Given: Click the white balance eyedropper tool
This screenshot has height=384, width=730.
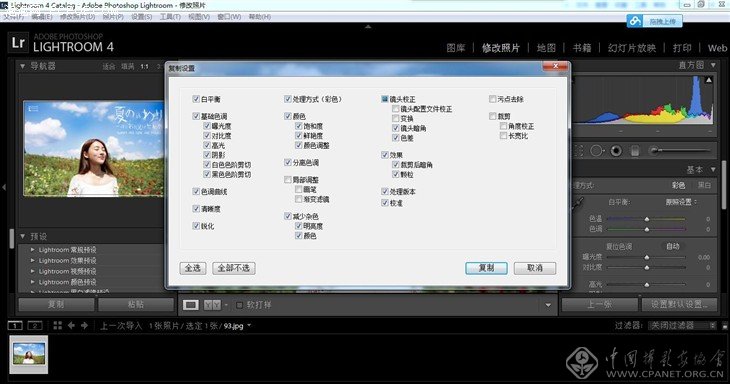Looking at the screenshot, I should tap(578, 203).
